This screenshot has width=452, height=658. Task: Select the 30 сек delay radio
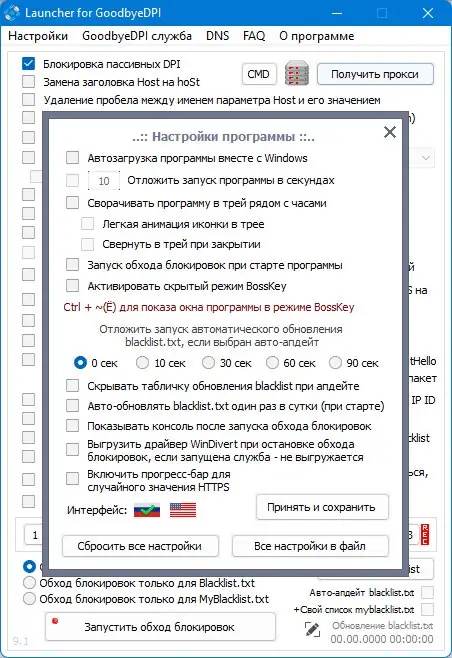(x=208, y=363)
